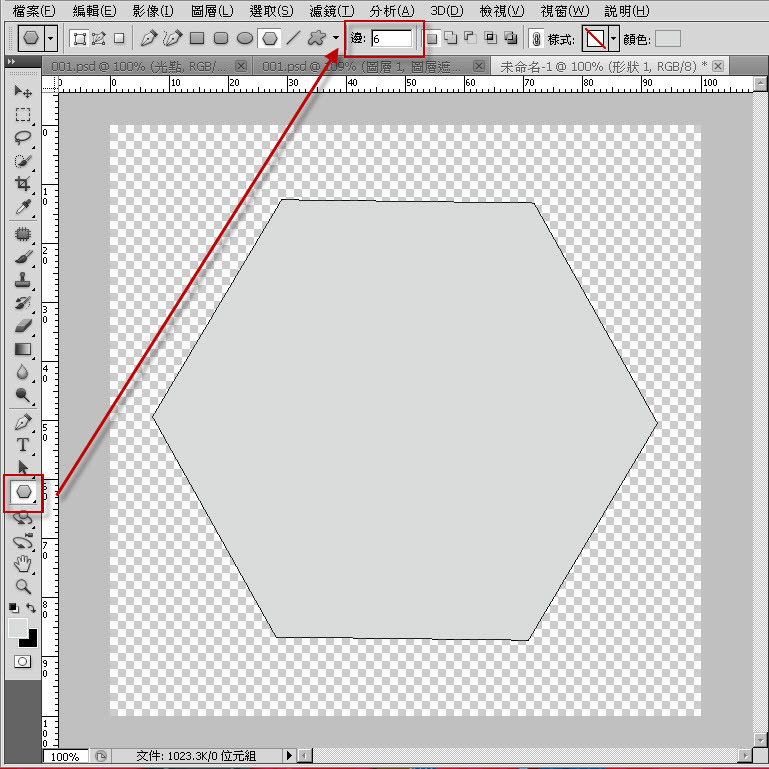
Task: Choose Ellipse shape in options bar
Action: click(245, 38)
